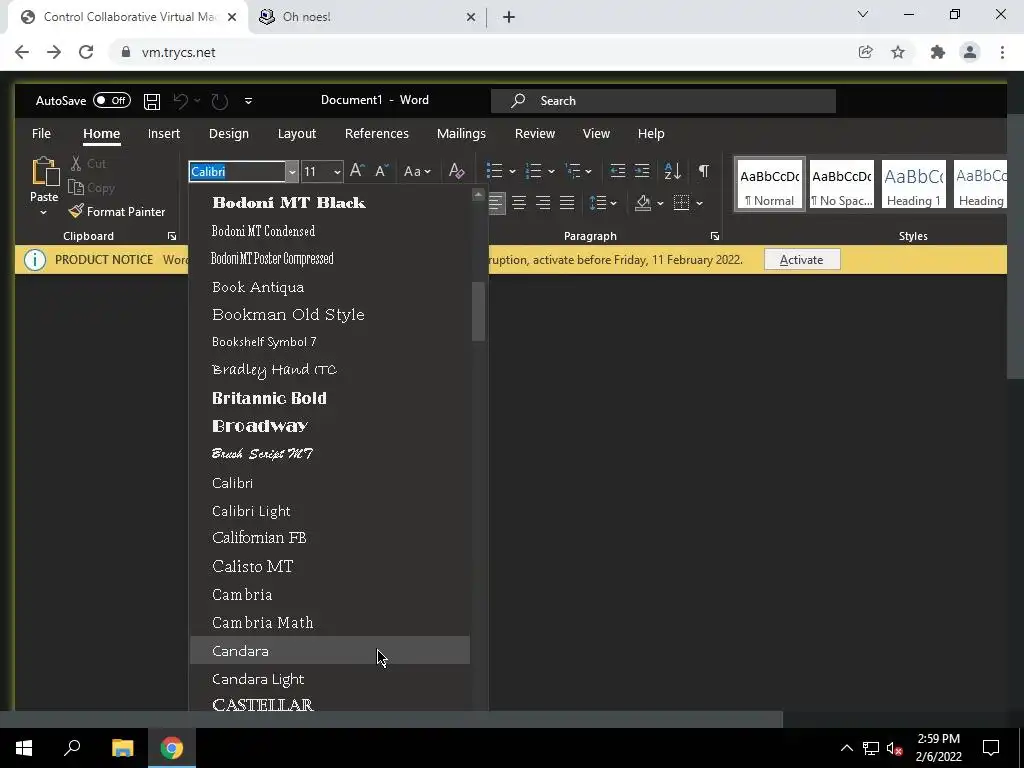Open the font size dropdown arrow
Image resolution: width=1024 pixels, height=768 pixels.
tap(337, 172)
